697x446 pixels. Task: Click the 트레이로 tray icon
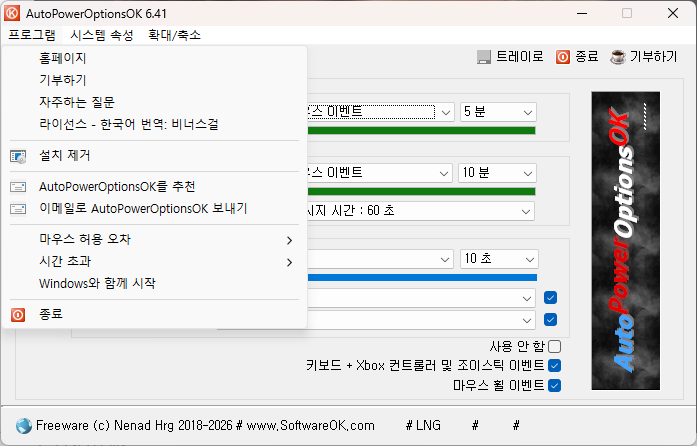[484, 57]
